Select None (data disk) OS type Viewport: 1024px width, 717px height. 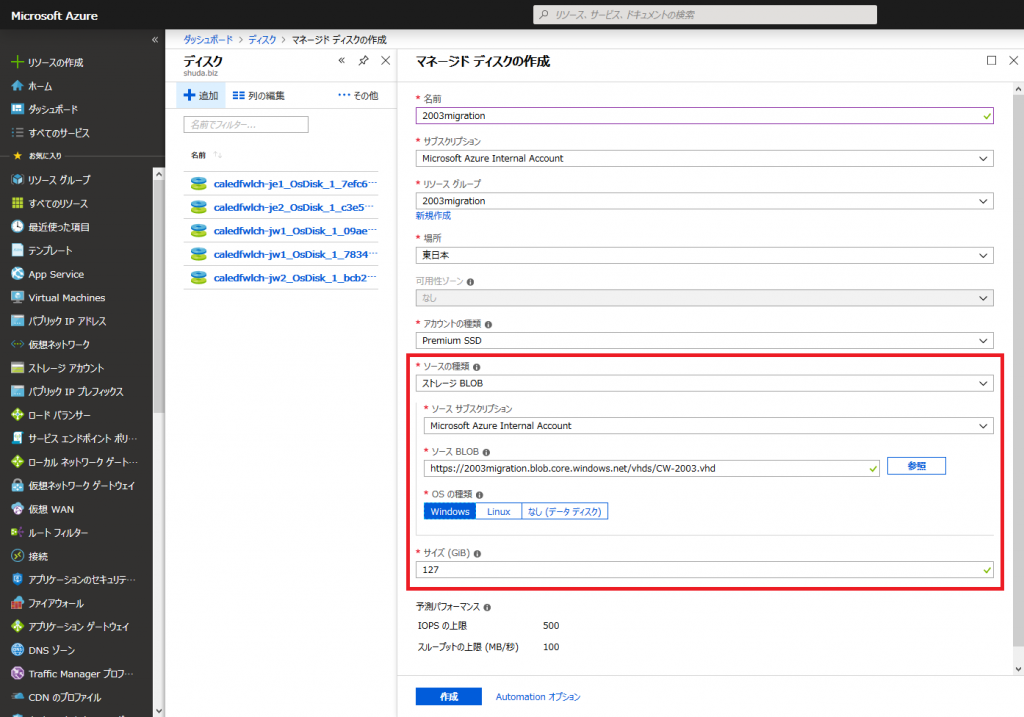(565, 511)
